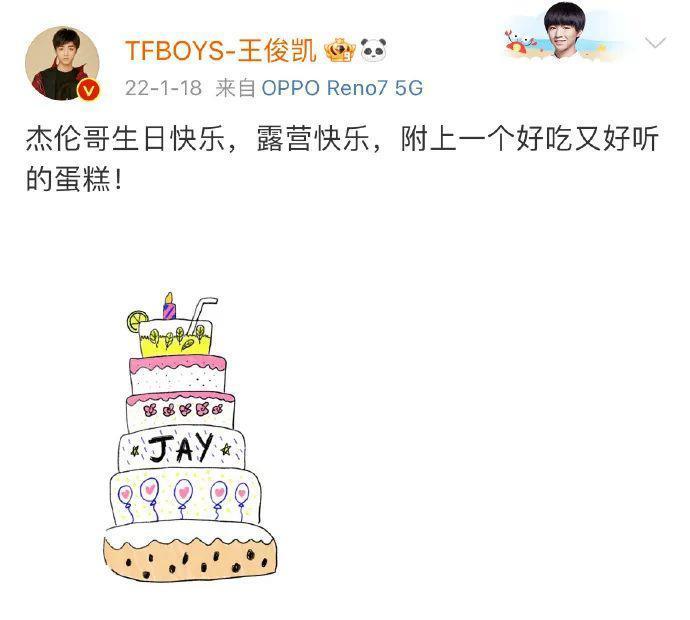Click the gold crown membership icon
Viewport: 690px width, 620px height.
tap(340, 50)
